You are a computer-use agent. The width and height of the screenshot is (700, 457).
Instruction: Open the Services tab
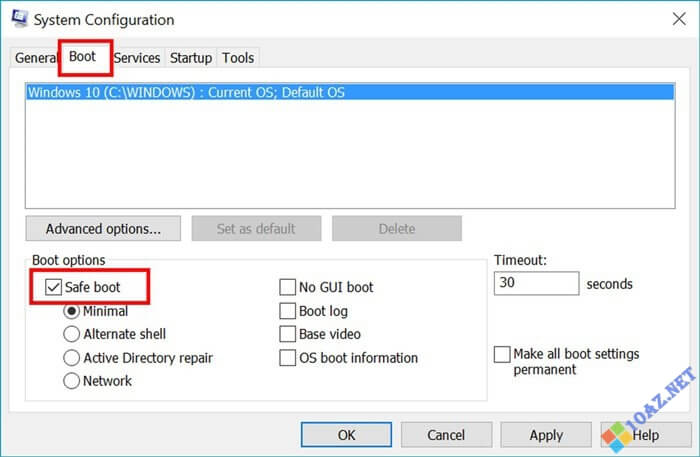[137, 58]
